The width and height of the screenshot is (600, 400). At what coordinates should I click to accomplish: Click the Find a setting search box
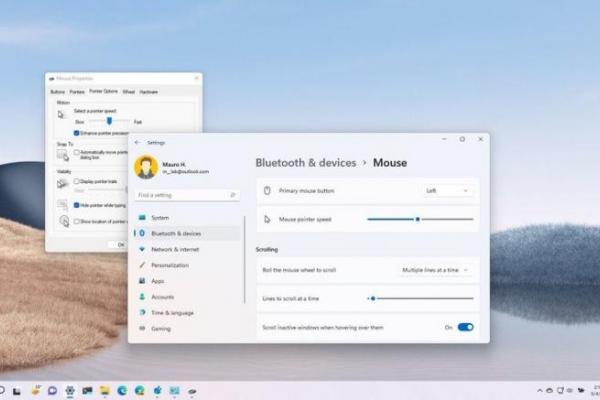(x=187, y=195)
